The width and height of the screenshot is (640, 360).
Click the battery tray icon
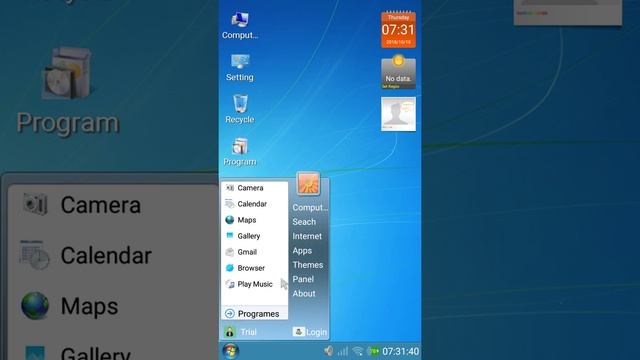point(373,351)
